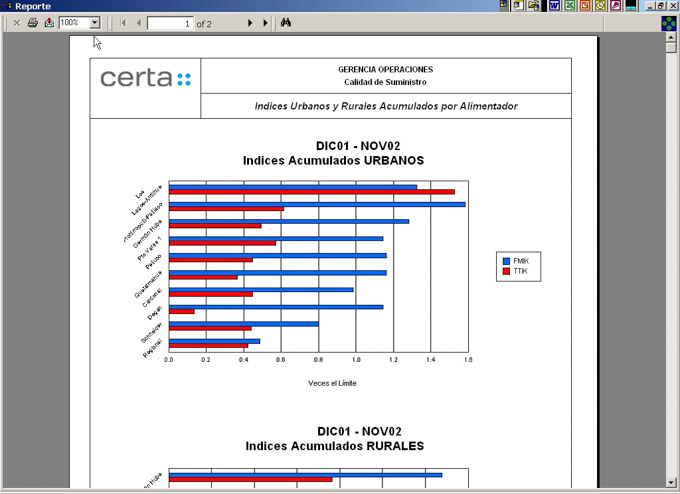Viewport: 680px width, 494px height.
Task: Jump to the last page arrow
Action: click(265, 22)
